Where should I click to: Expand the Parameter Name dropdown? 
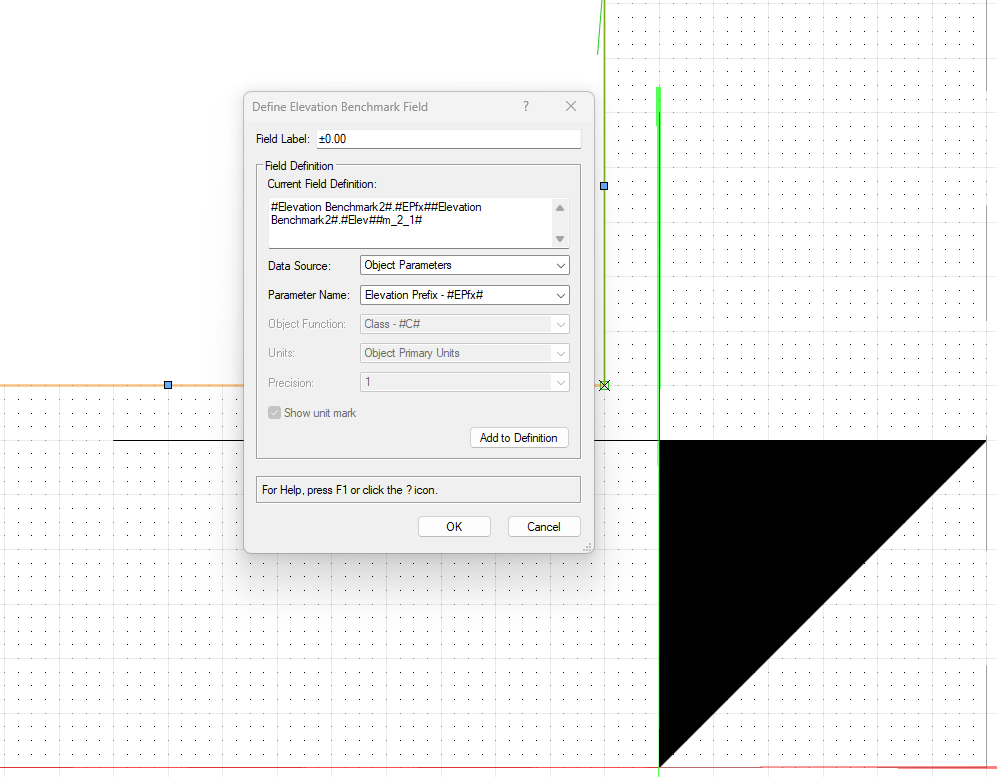pyautogui.click(x=464, y=295)
